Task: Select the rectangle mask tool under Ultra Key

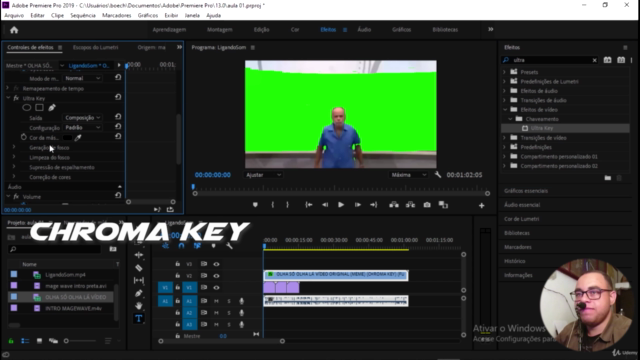Action: [39, 108]
